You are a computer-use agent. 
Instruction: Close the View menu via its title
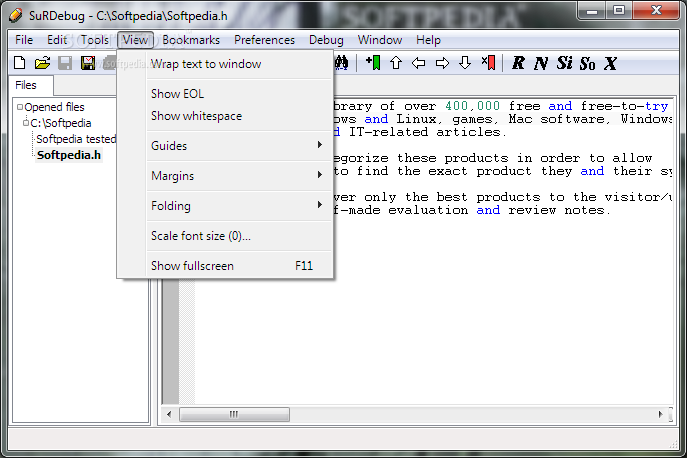(135, 40)
